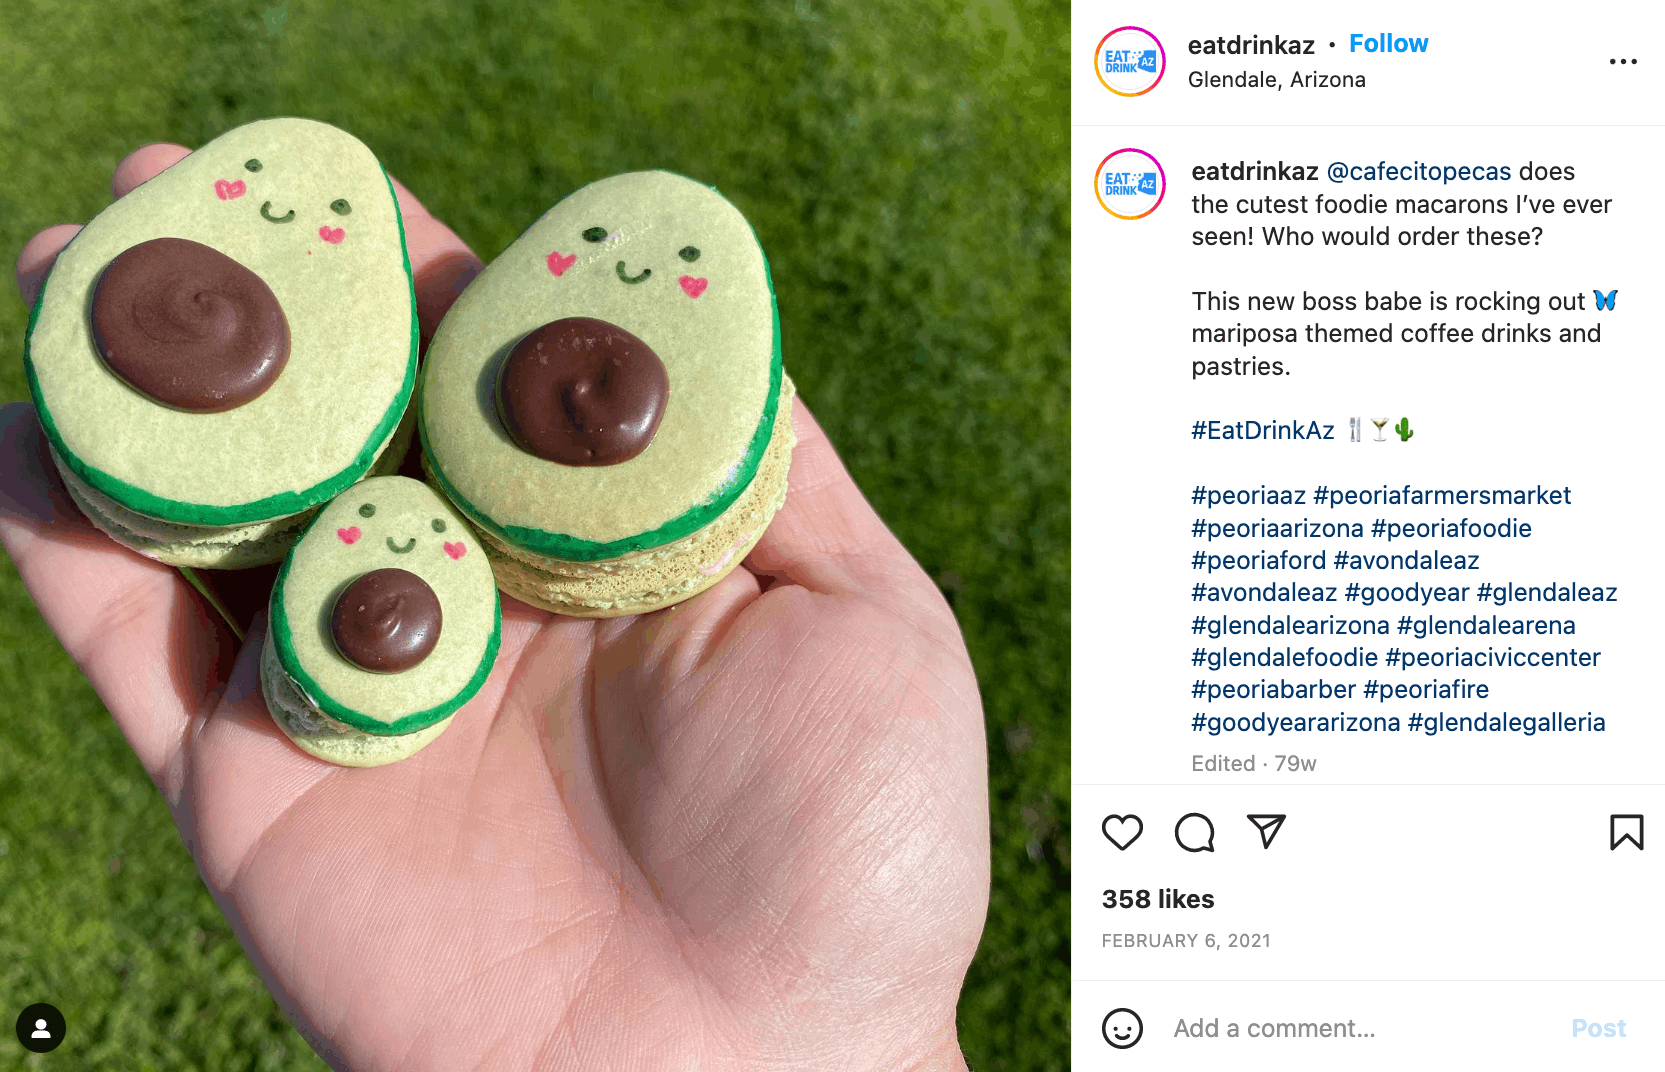Open the #peoriafarmersmarket hashtag
The image size is (1665, 1072).
click(1442, 496)
